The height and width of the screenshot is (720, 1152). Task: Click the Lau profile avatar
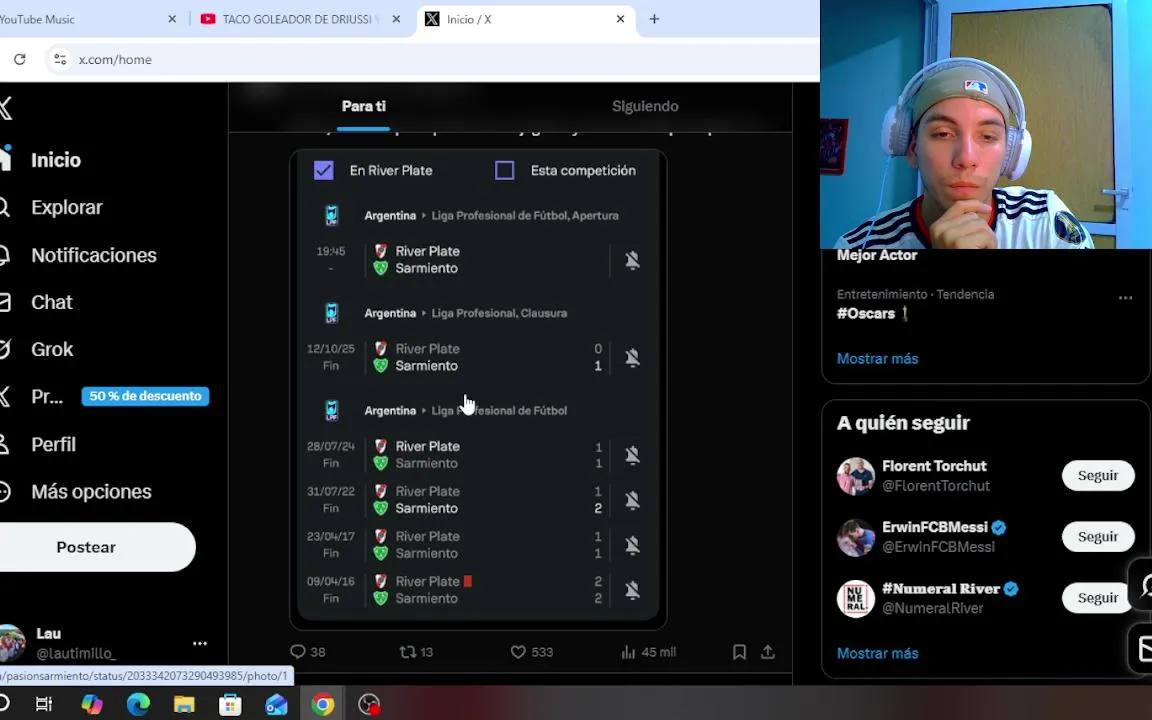coord(10,644)
